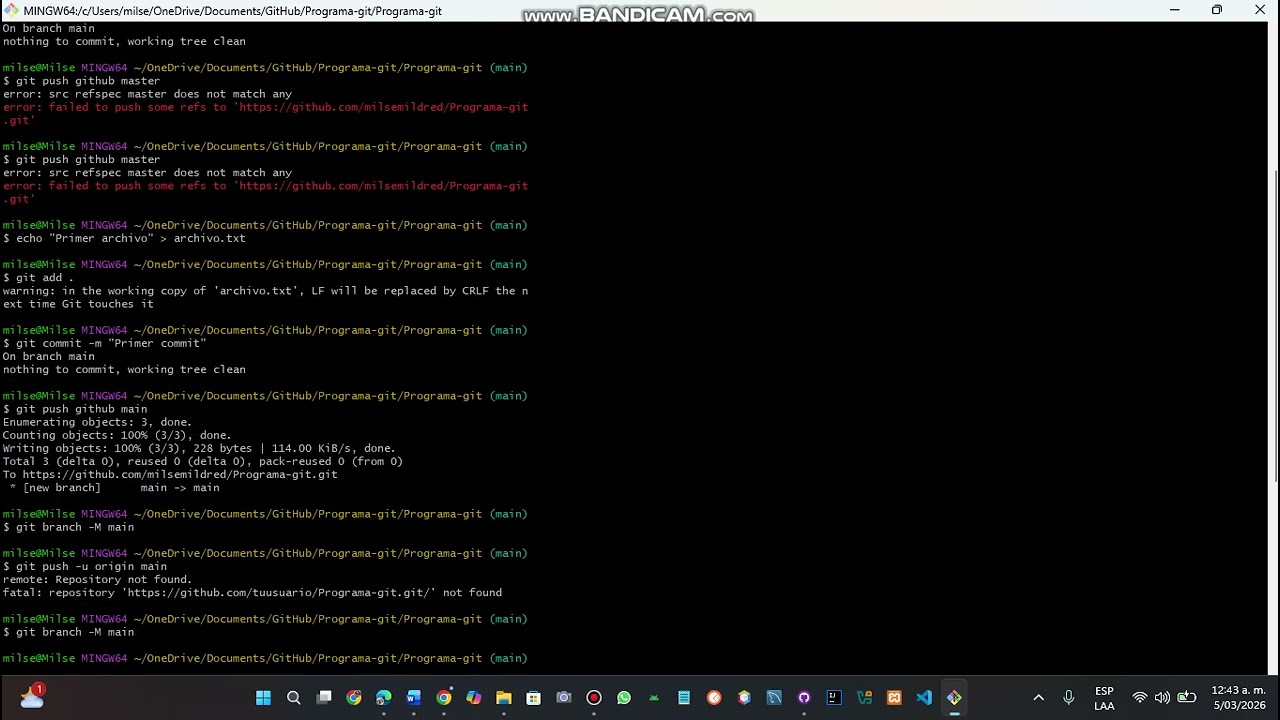Click the '$ git add .' command line

[38, 278]
